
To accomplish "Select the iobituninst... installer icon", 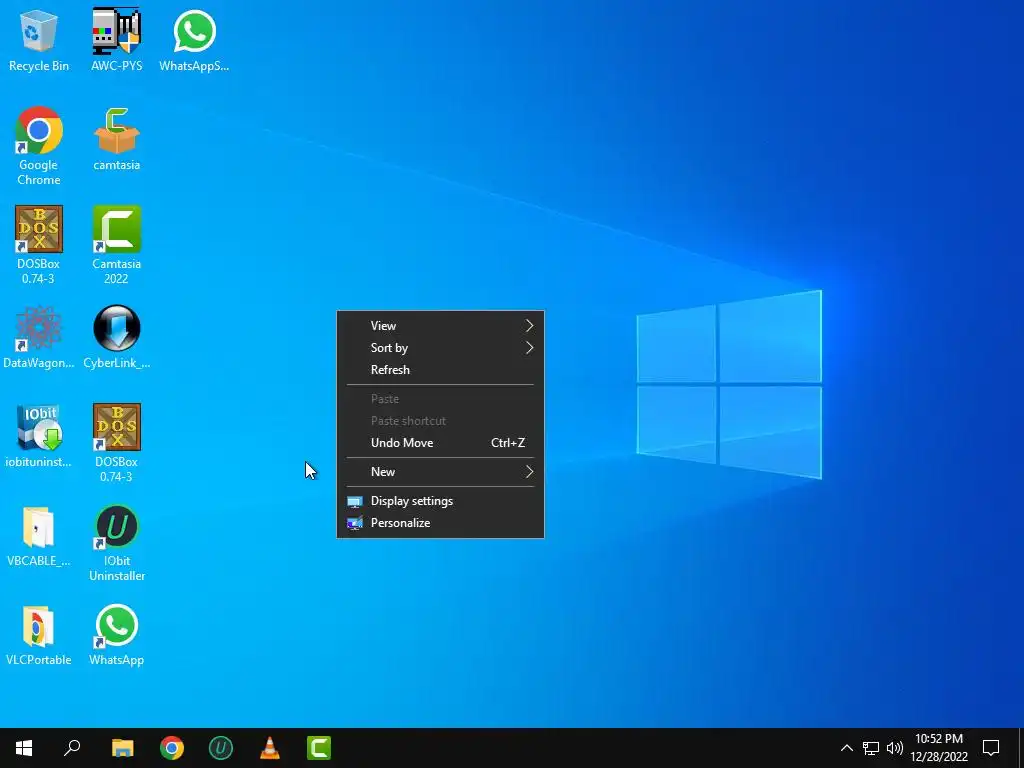I will (x=39, y=436).
